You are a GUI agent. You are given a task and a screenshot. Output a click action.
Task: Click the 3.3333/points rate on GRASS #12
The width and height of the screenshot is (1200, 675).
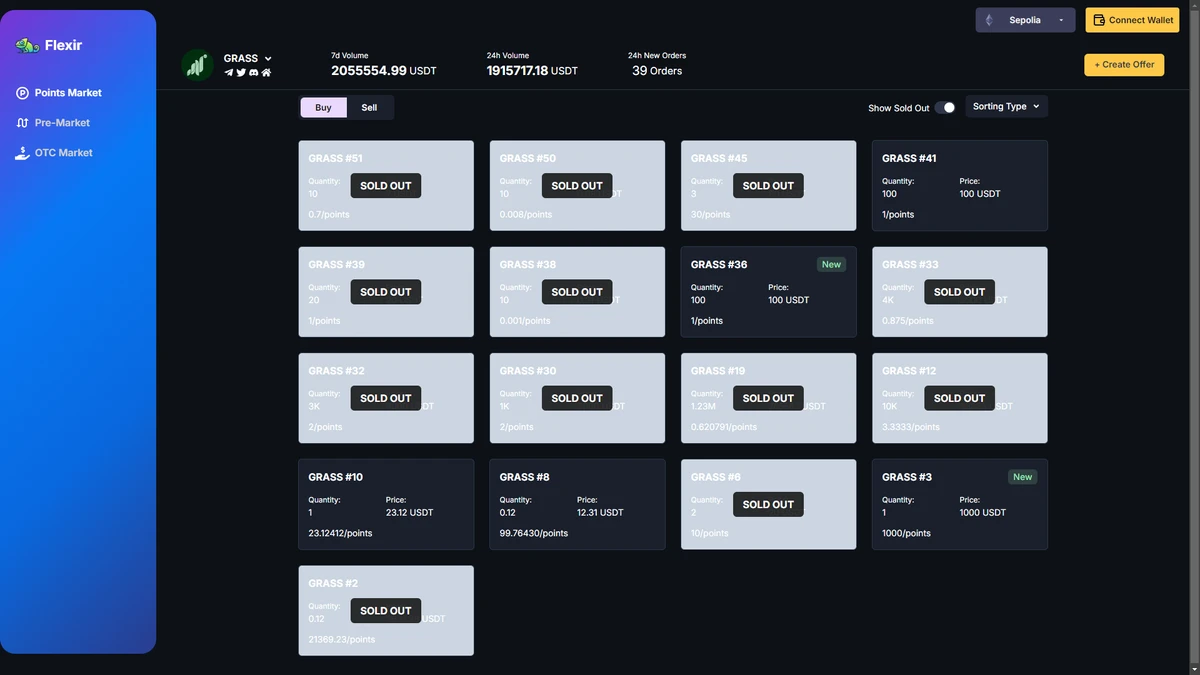[x=911, y=427]
